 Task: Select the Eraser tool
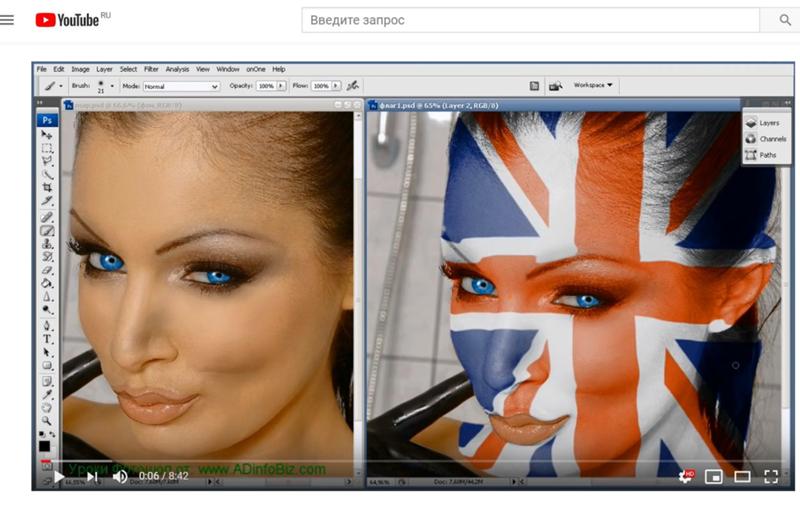point(47,270)
